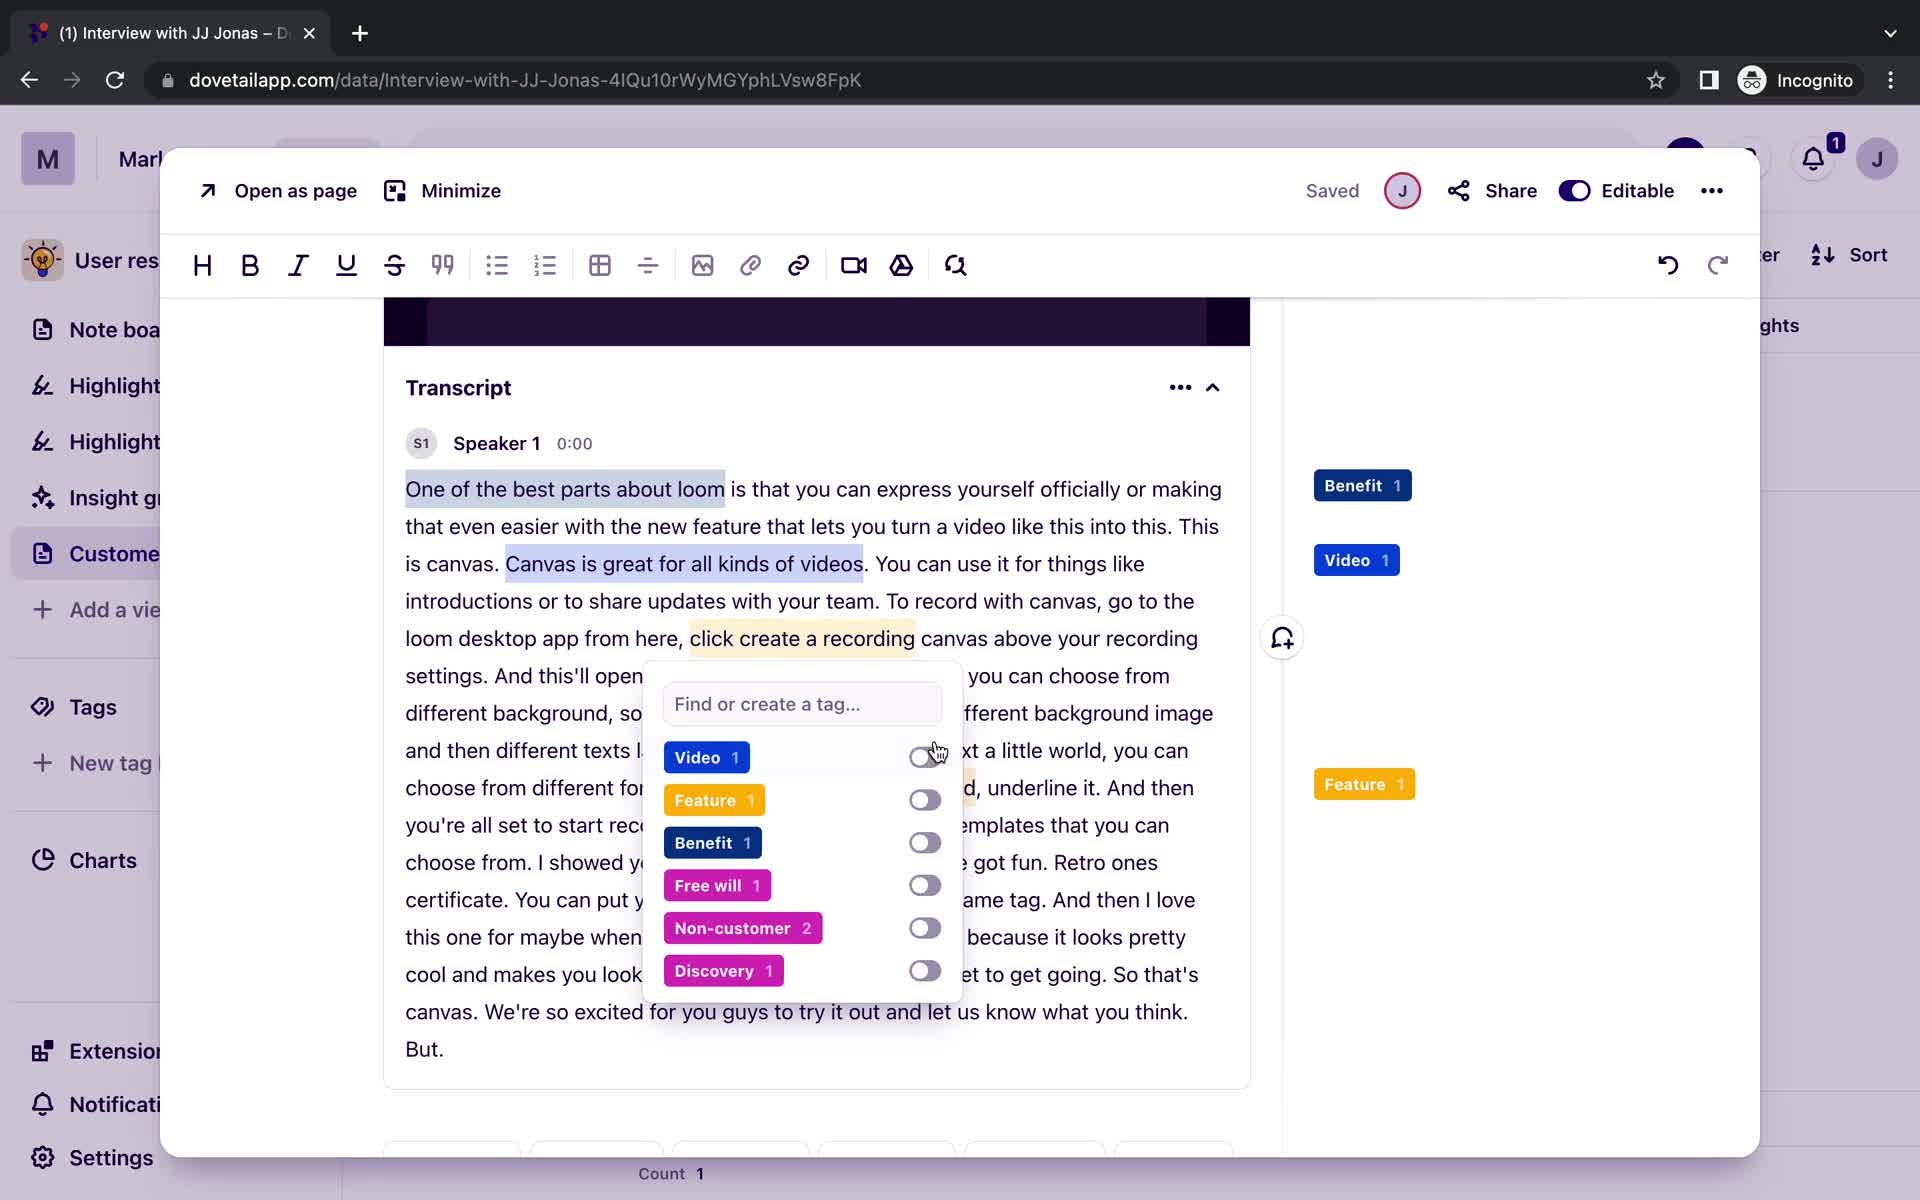Click highlighted text 'click create a recording'

pyautogui.click(x=802, y=638)
